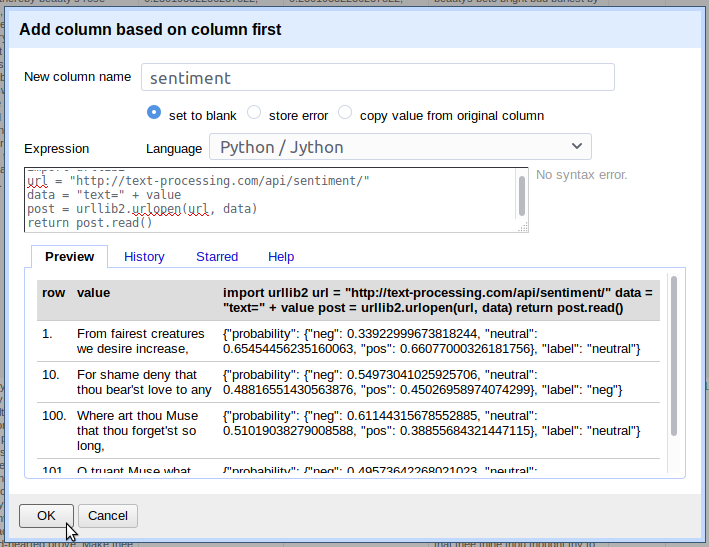Select the 'store error' radio option
The height and width of the screenshot is (547, 709).
coord(254,114)
